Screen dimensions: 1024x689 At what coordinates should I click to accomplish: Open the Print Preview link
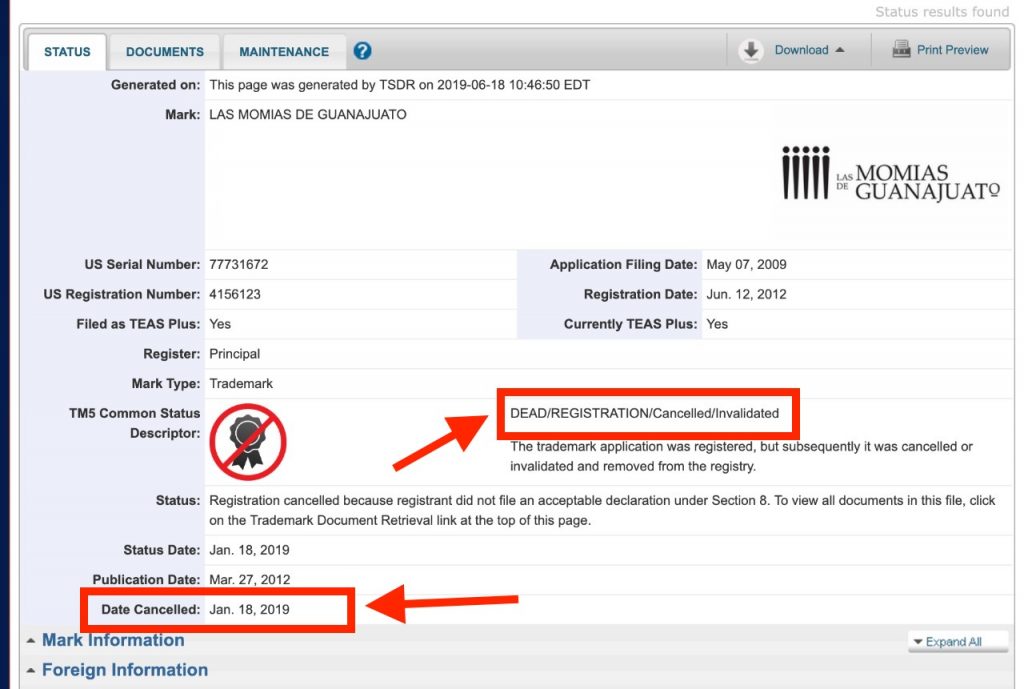coord(952,50)
